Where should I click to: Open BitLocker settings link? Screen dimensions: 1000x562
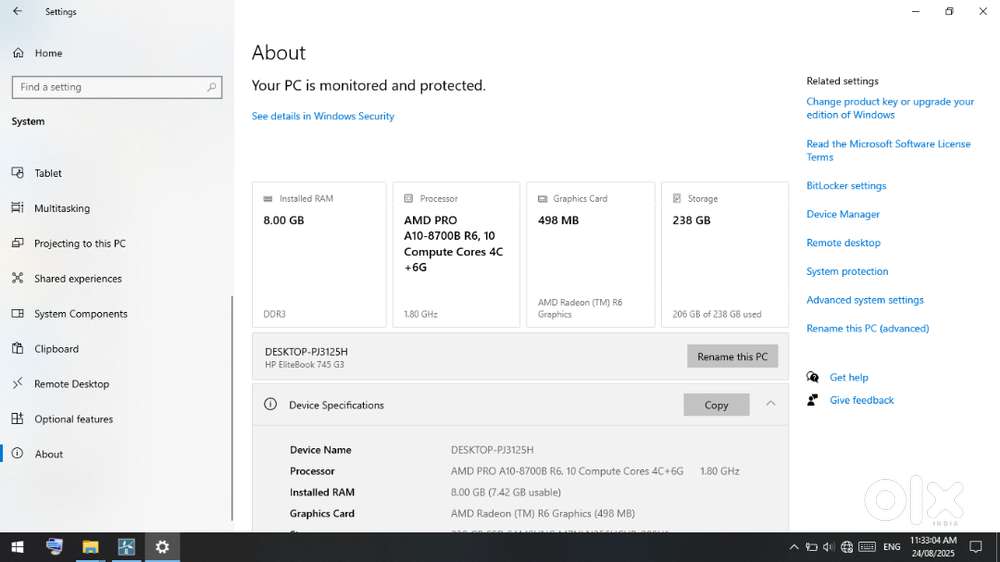click(846, 186)
